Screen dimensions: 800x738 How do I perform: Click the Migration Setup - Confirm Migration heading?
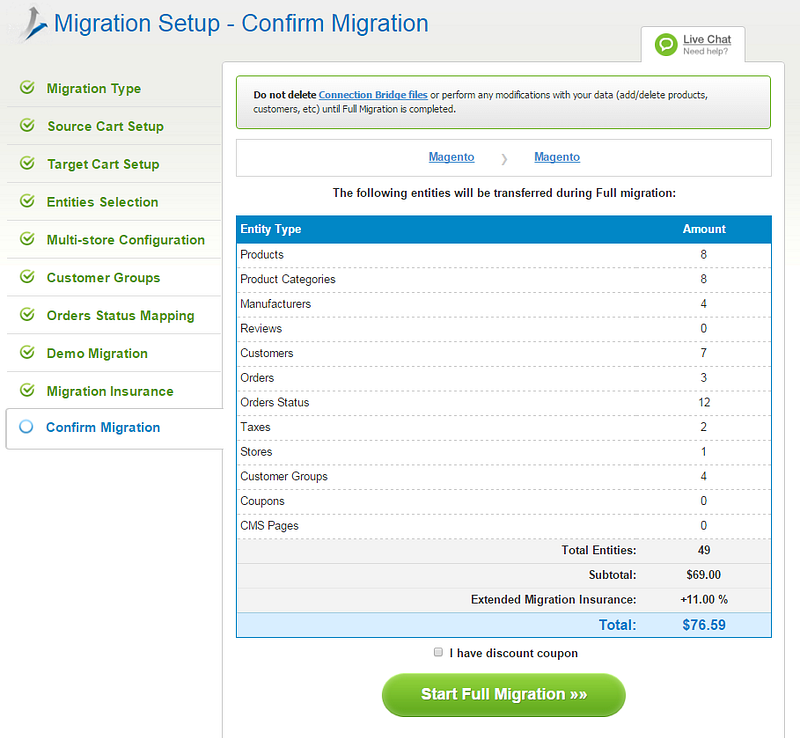pos(241,23)
